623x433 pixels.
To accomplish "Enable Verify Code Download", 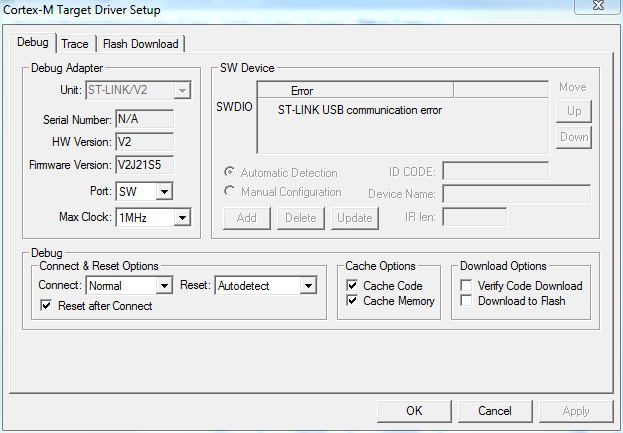I will point(467,285).
